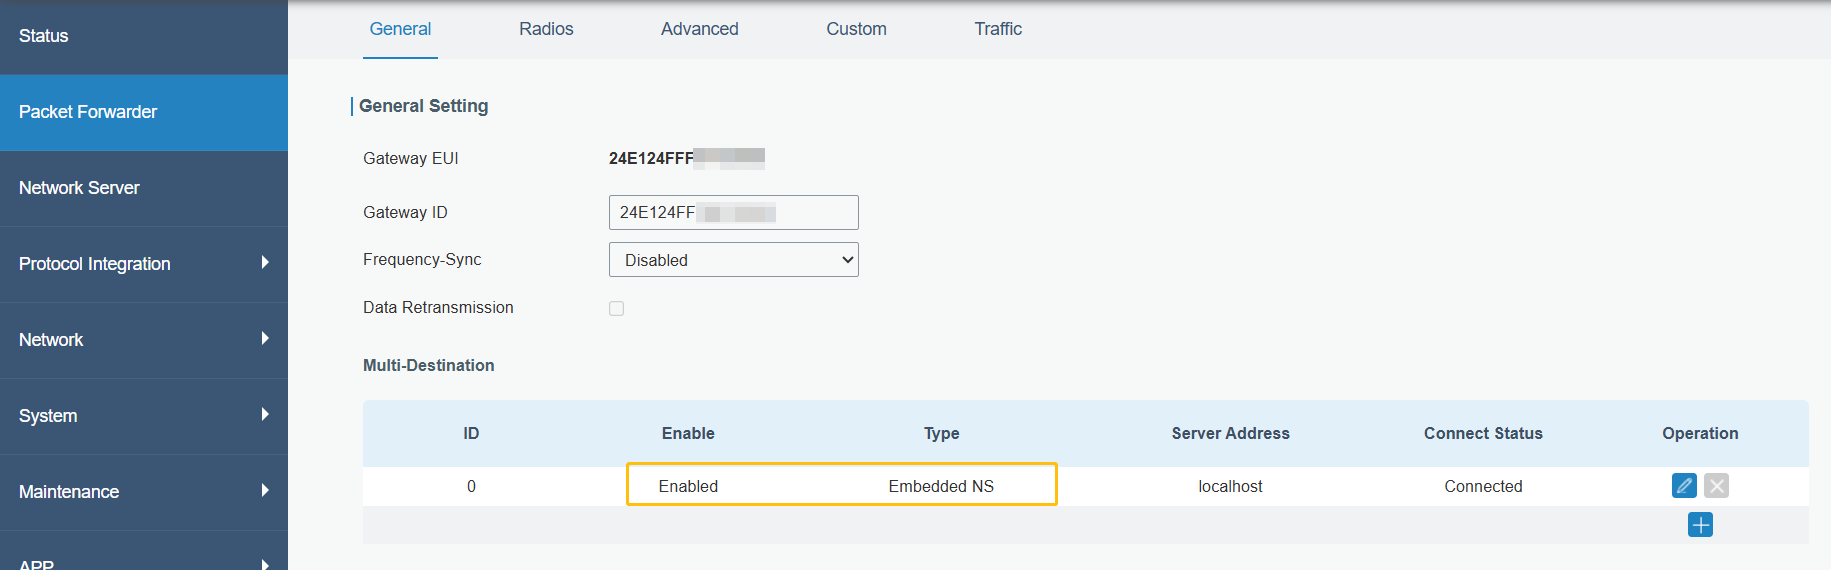Select the Gateway EUI value text
This screenshot has height=570, width=1831.
tap(687, 158)
